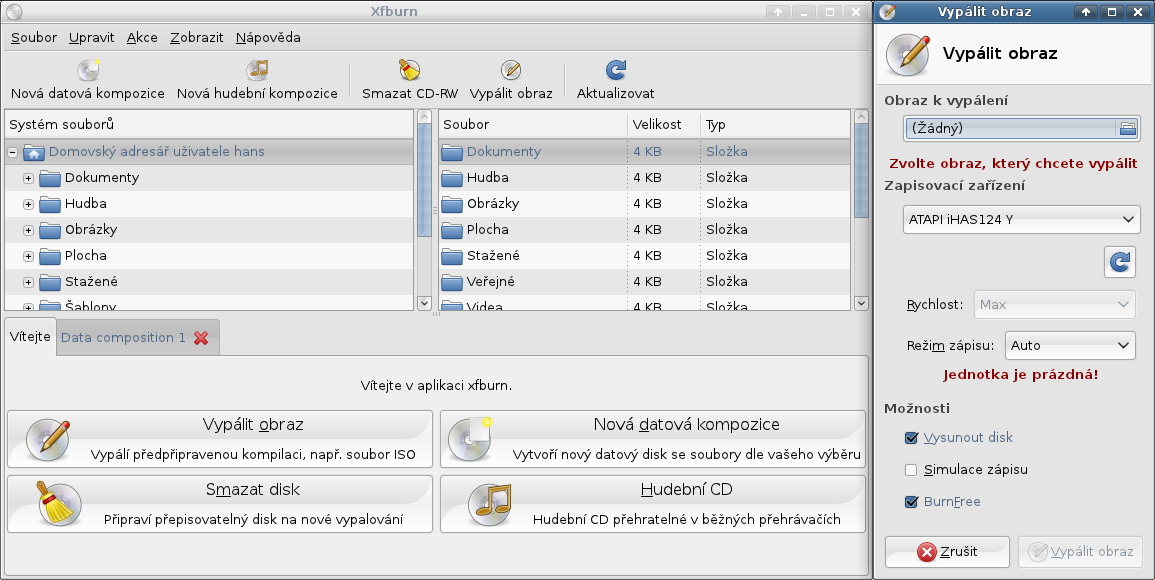Toggle the Vysunout disk checkbox
This screenshot has width=1155, height=580.
click(x=911, y=438)
